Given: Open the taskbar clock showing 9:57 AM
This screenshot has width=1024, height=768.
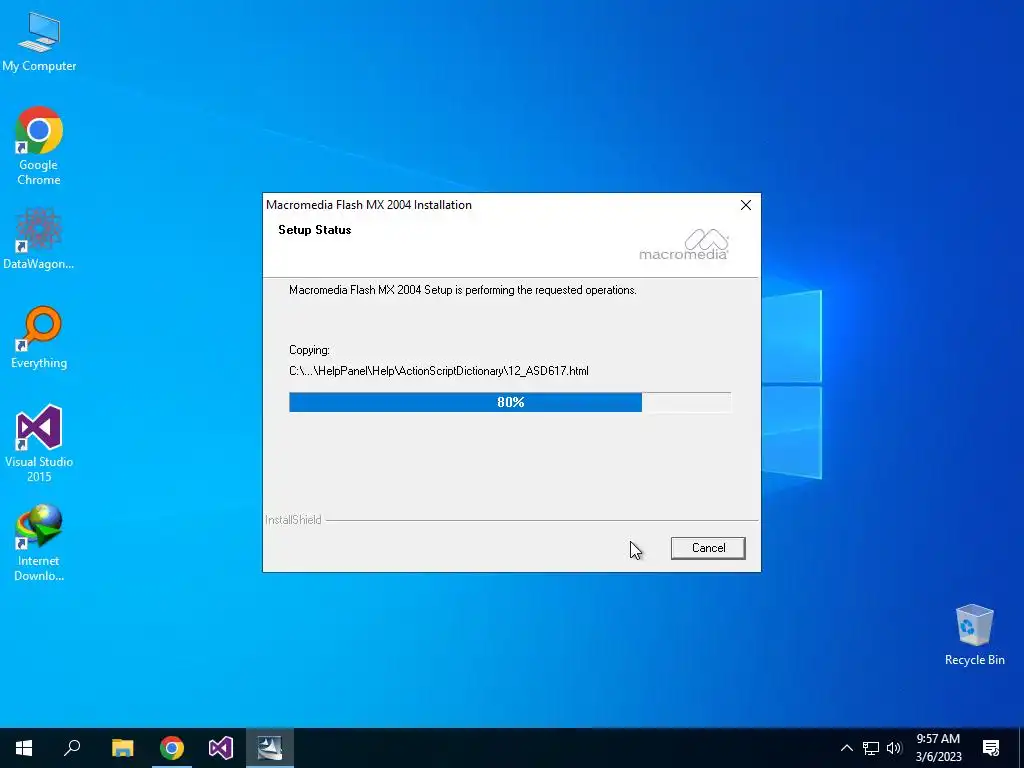Looking at the screenshot, I should click(938, 748).
